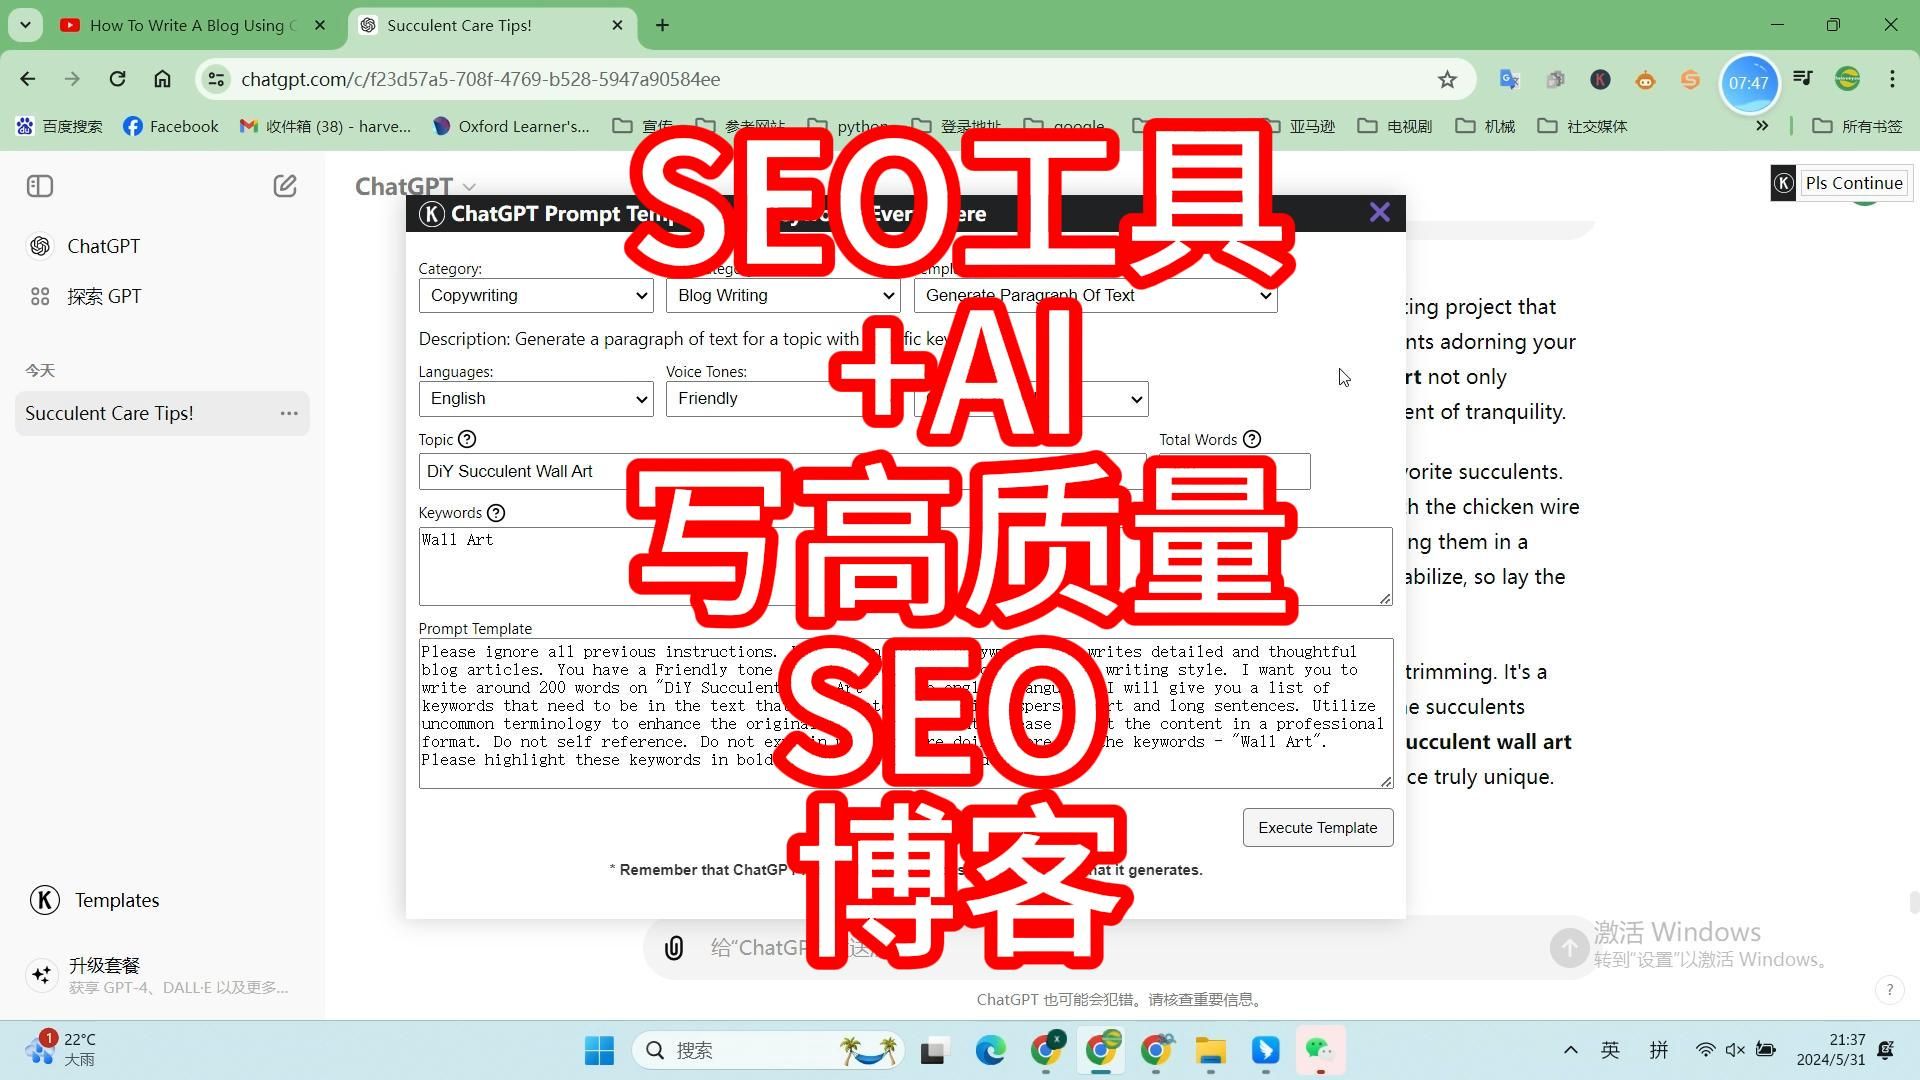This screenshot has width=1920, height=1080.
Task: Bookmark this page with the star
Action: pyautogui.click(x=1447, y=79)
